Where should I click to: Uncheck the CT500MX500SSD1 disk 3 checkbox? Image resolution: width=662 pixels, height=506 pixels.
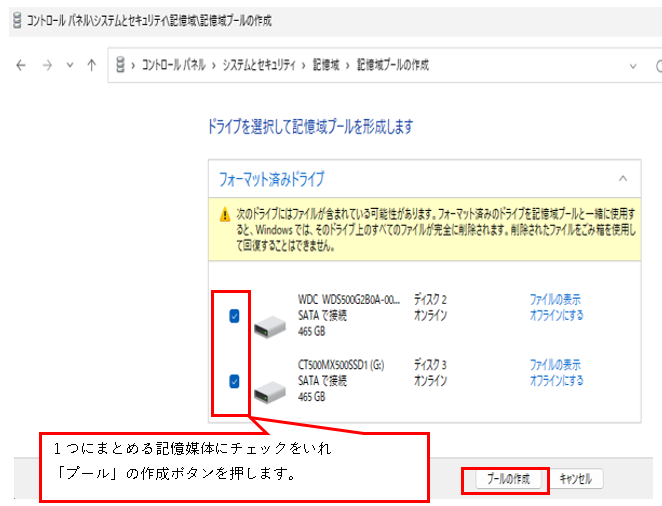pos(234,381)
